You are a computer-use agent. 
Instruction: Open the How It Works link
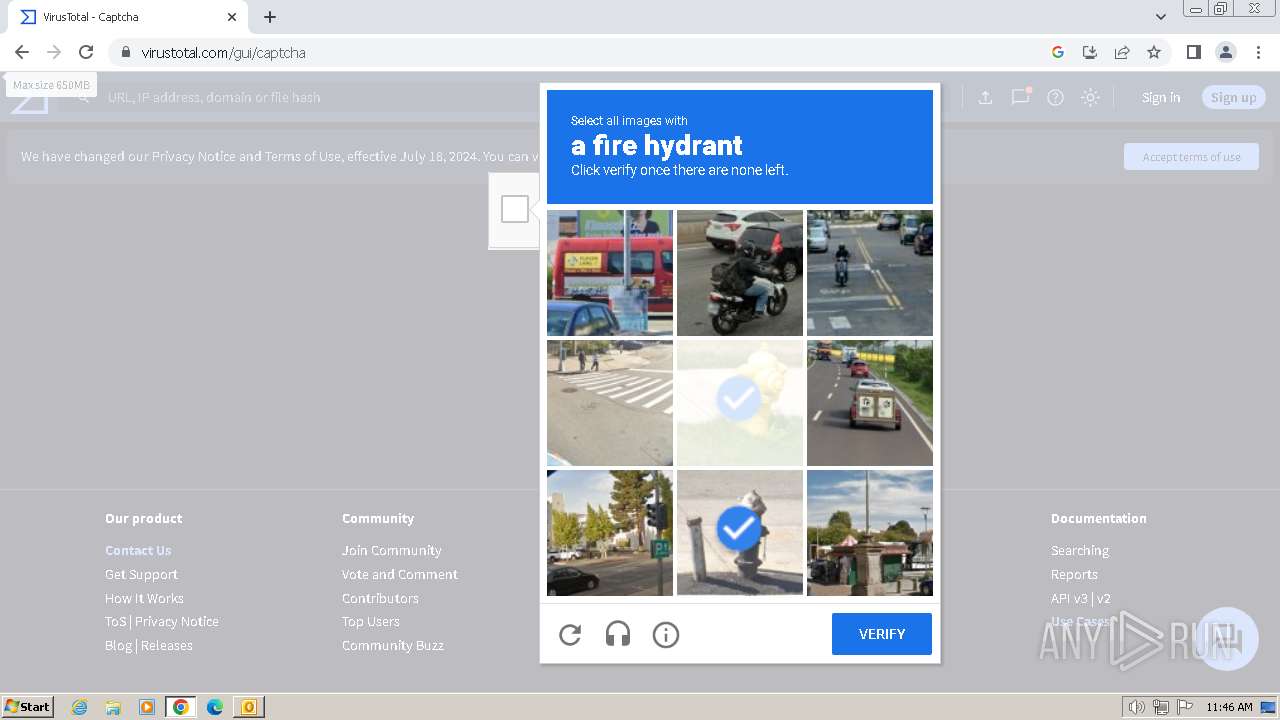click(144, 598)
